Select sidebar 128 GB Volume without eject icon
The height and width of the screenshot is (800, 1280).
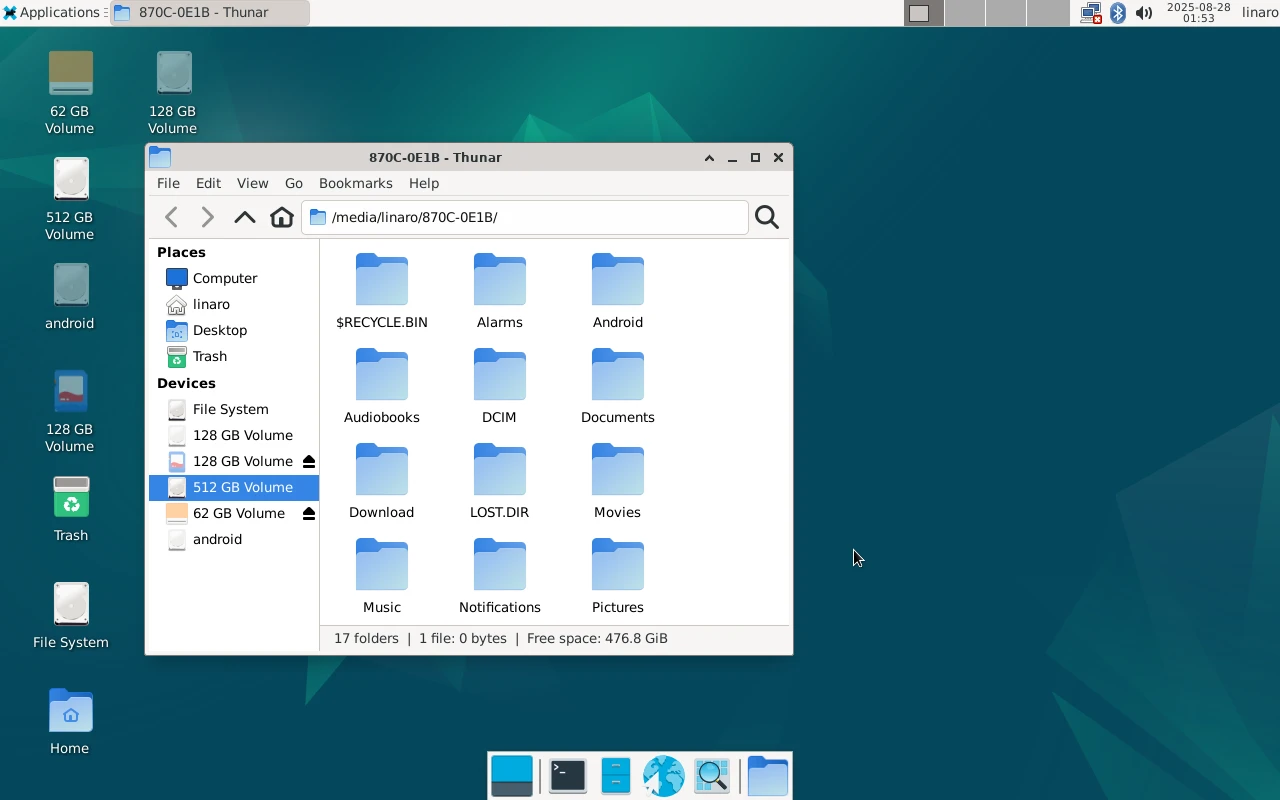(x=234, y=435)
